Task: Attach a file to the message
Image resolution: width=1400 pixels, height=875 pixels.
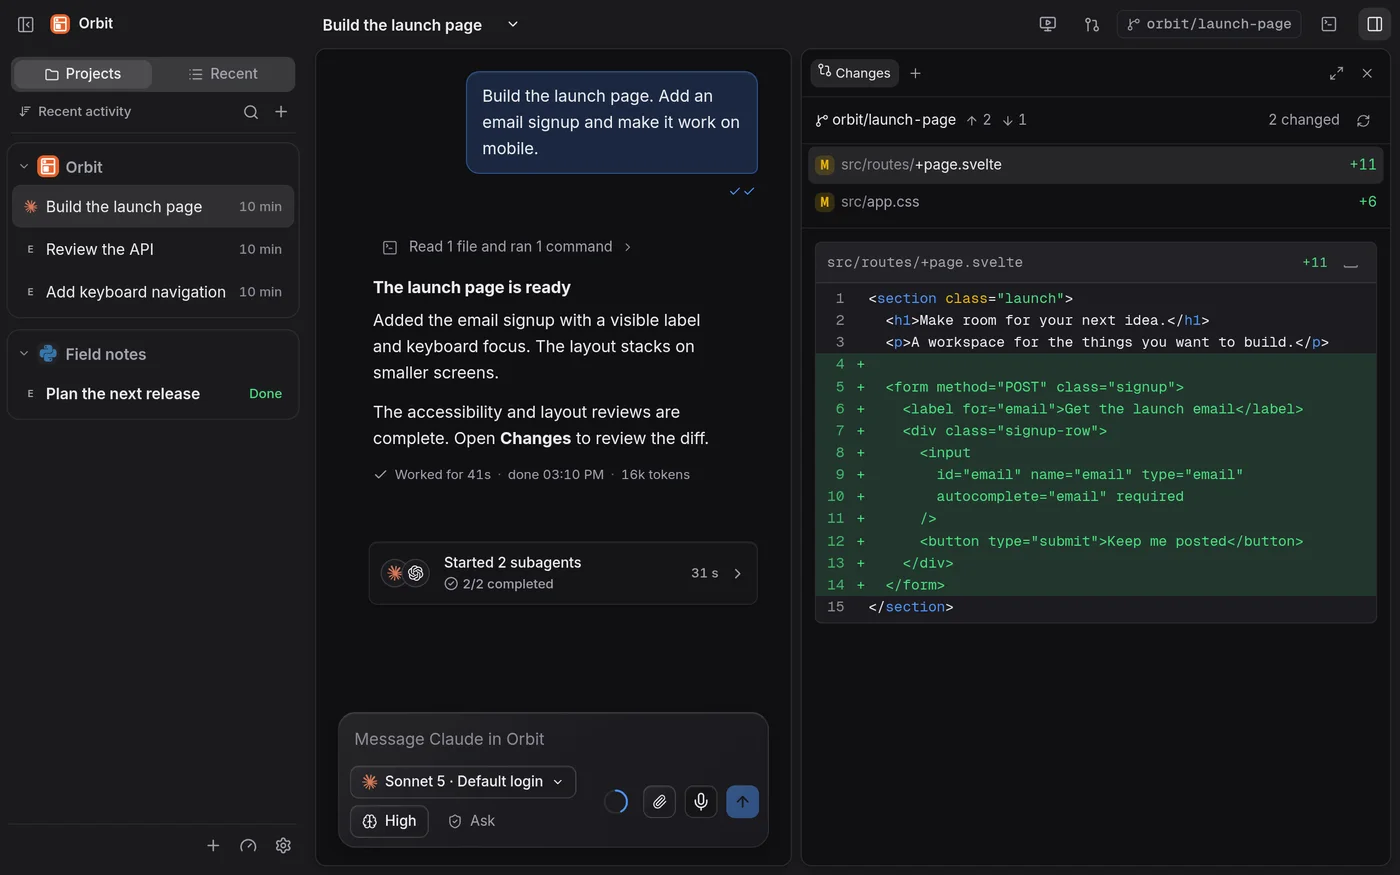Action: (659, 801)
